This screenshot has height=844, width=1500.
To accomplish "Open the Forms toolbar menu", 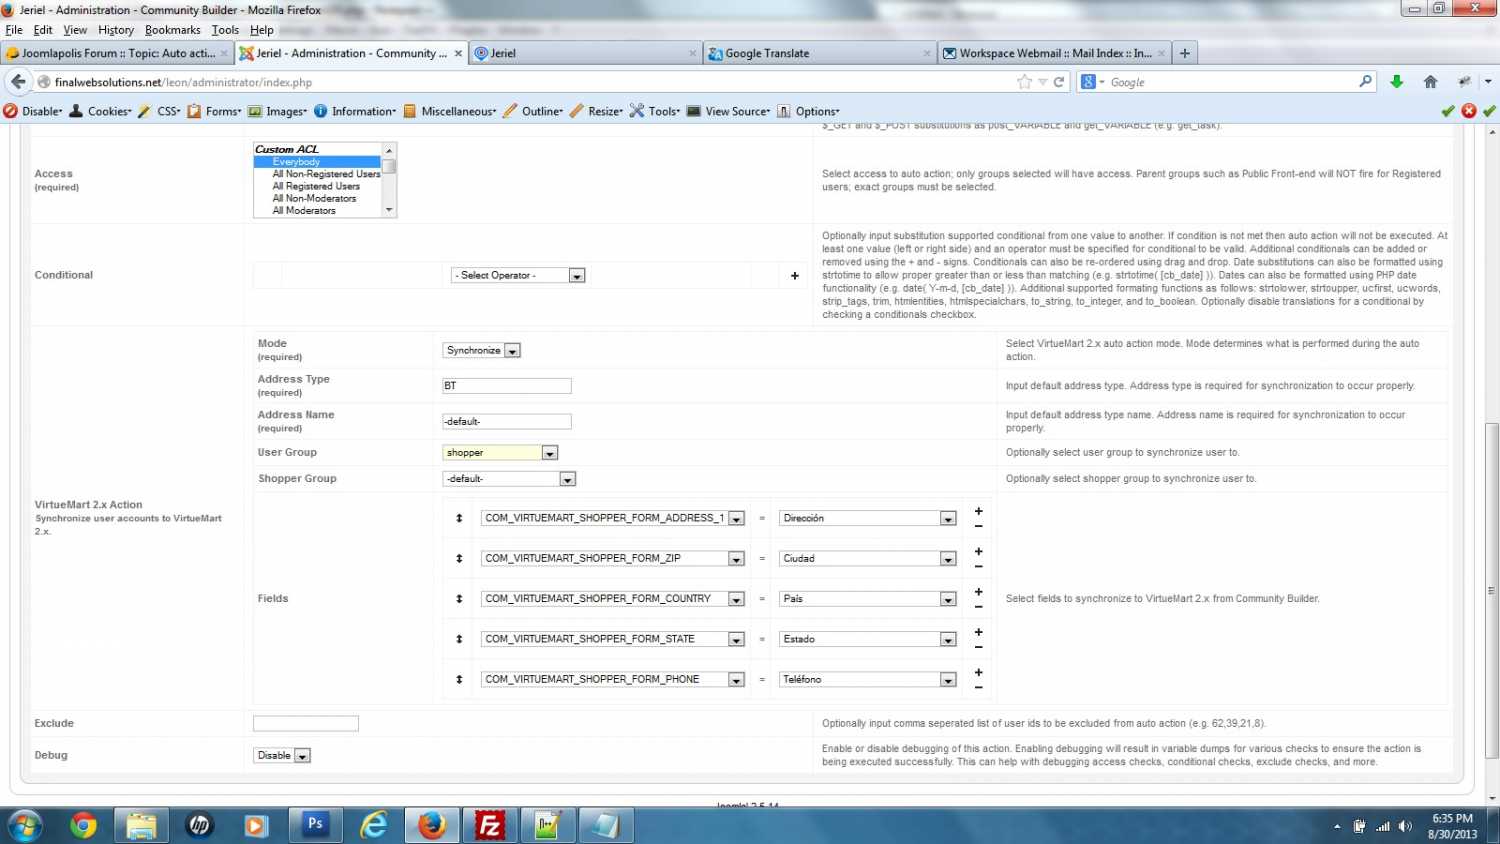I will click(x=214, y=111).
